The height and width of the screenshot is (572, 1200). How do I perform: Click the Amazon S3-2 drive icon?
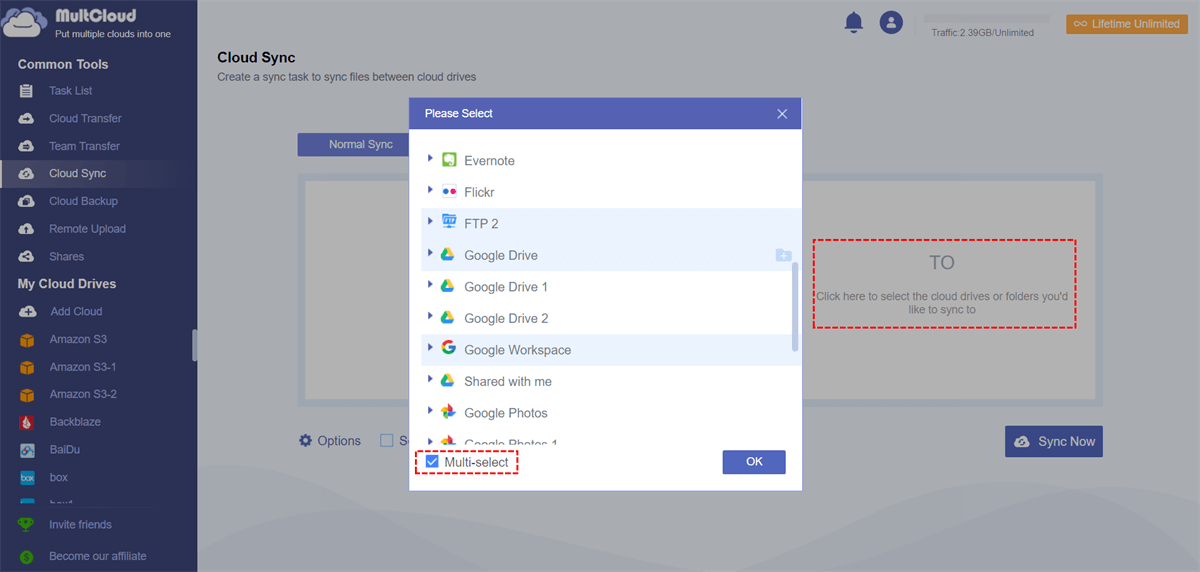pyautogui.click(x=27, y=394)
